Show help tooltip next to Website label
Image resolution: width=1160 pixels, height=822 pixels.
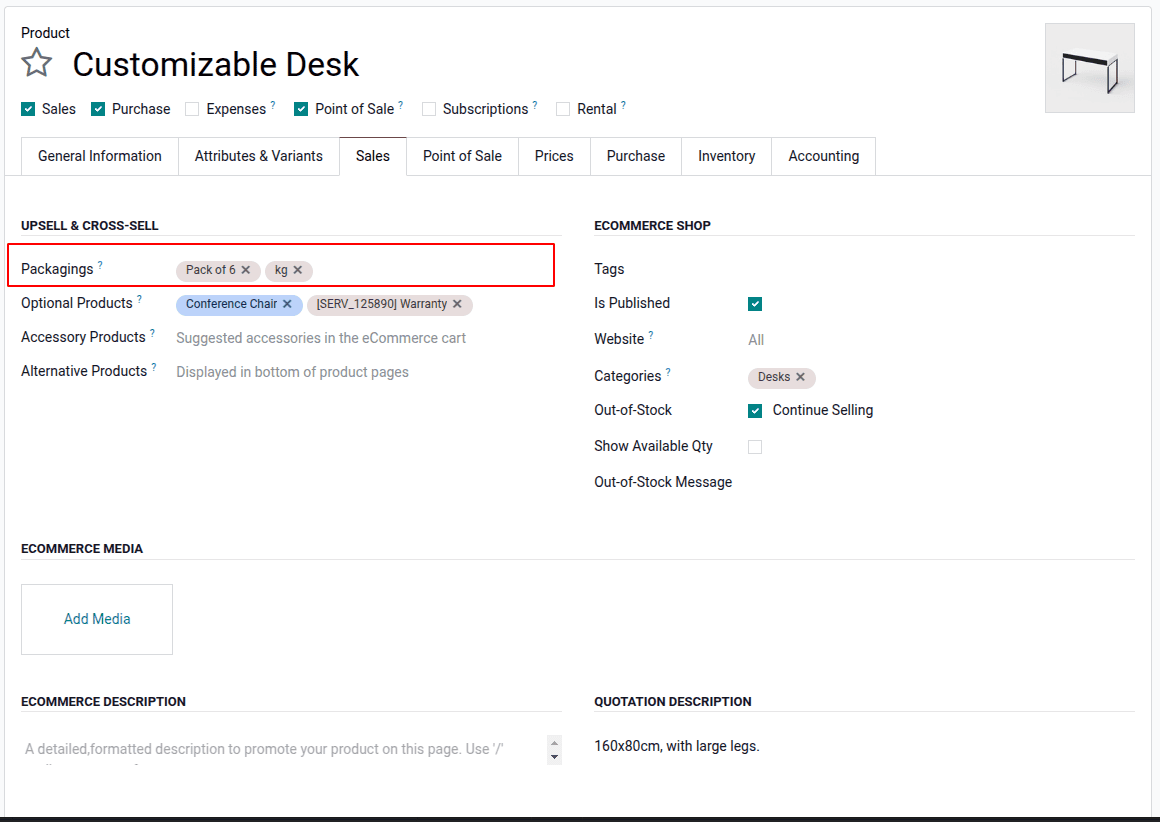(651, 335)
